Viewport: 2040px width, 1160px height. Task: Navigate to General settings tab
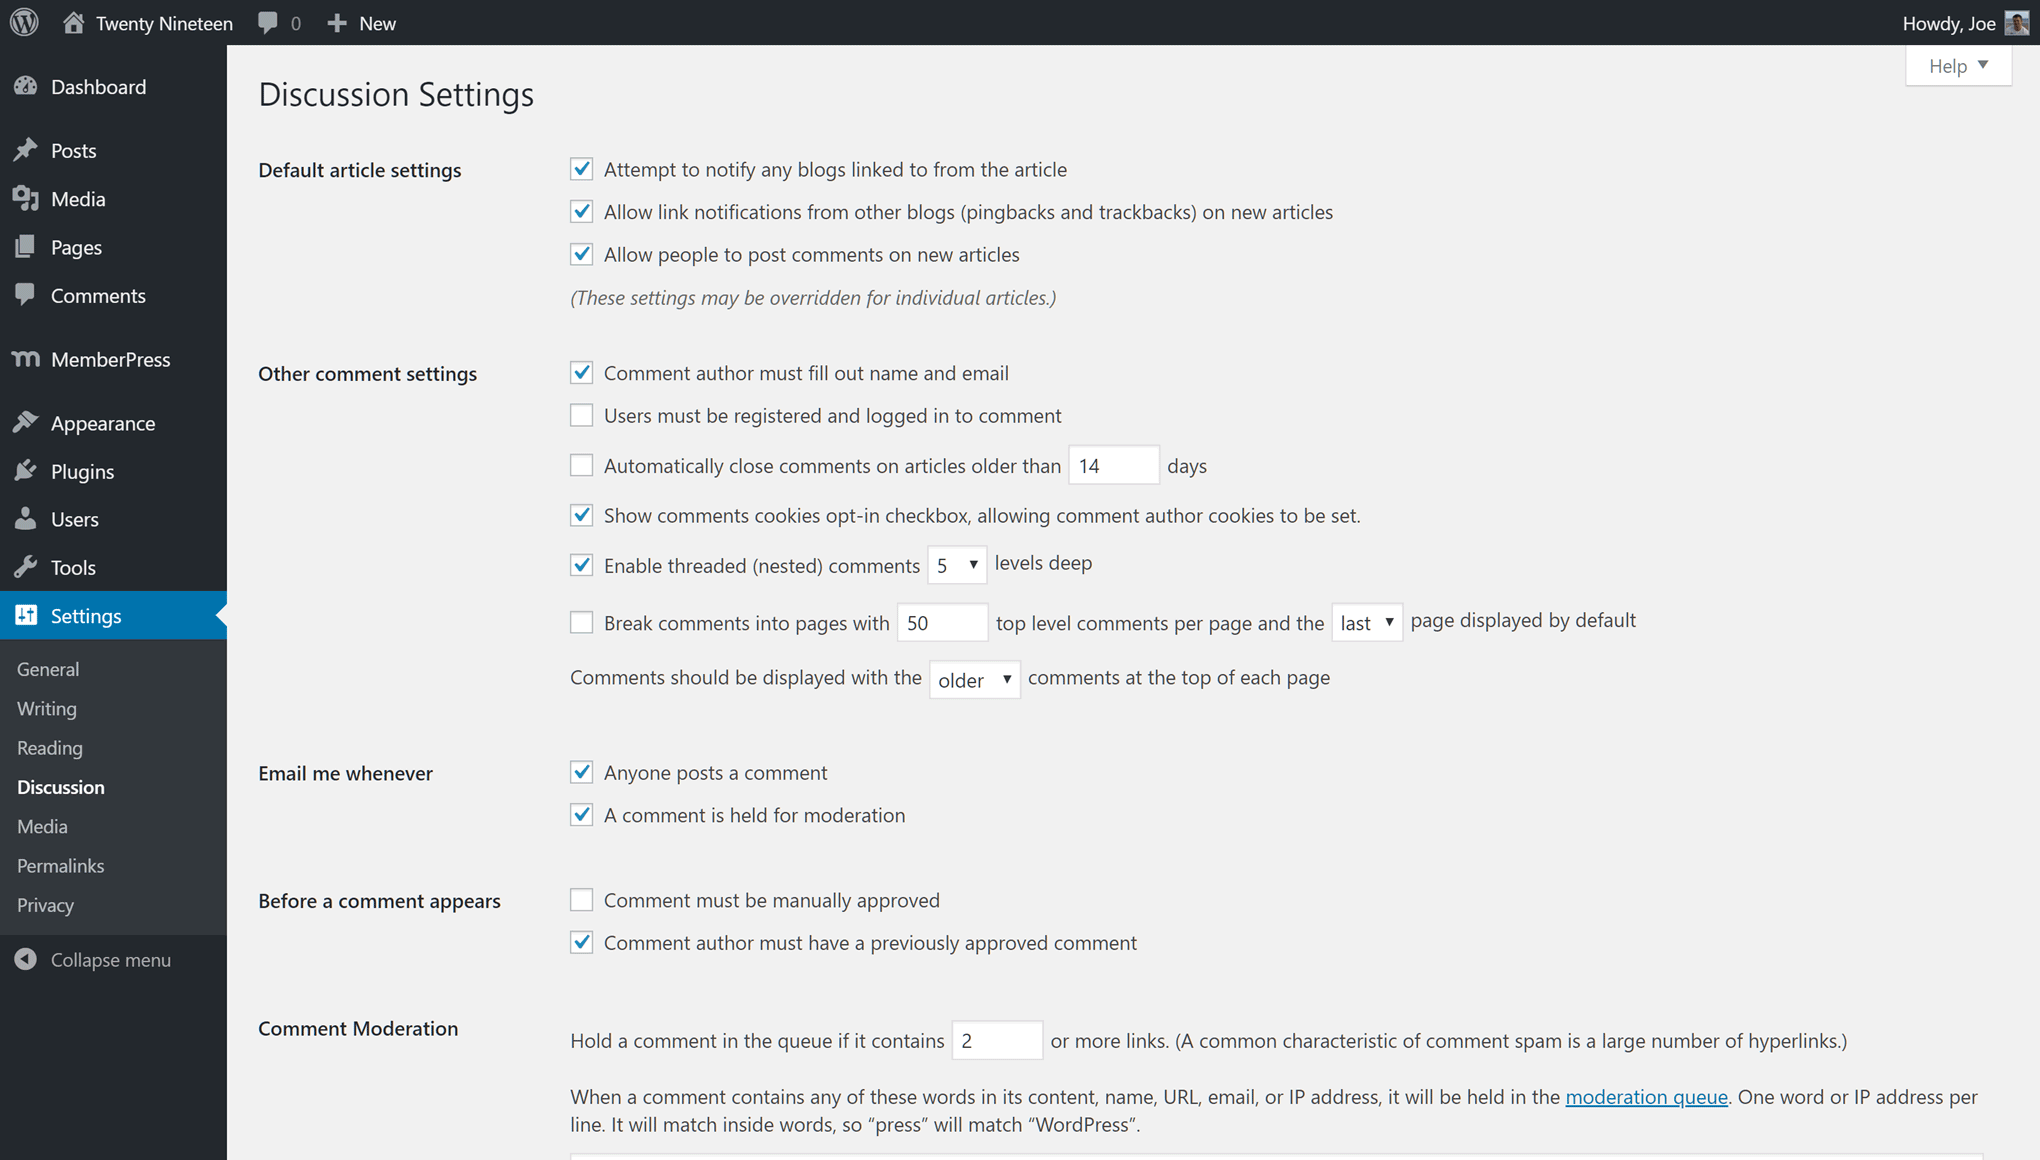point(49,668)
